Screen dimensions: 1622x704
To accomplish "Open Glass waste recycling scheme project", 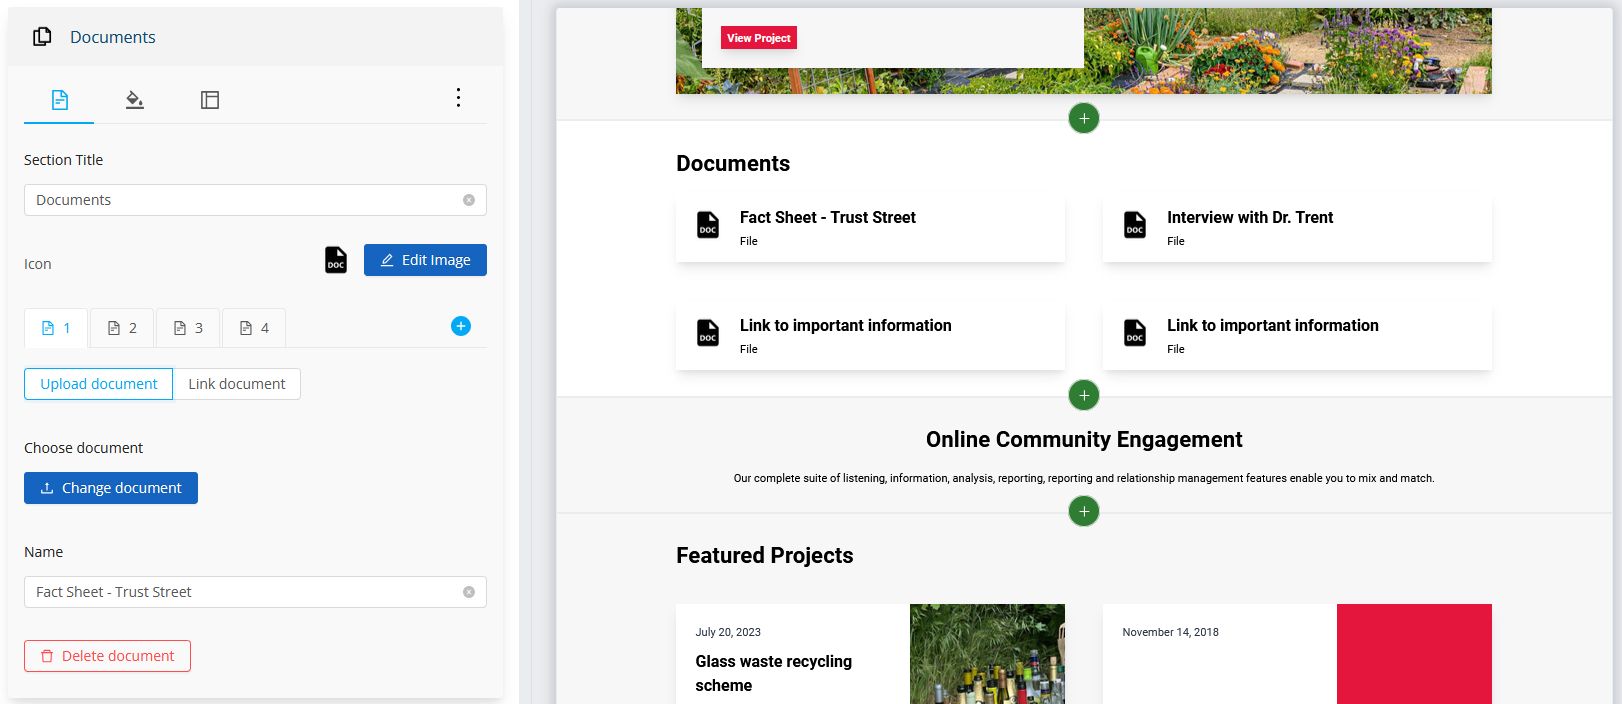I will coord(774,673).
